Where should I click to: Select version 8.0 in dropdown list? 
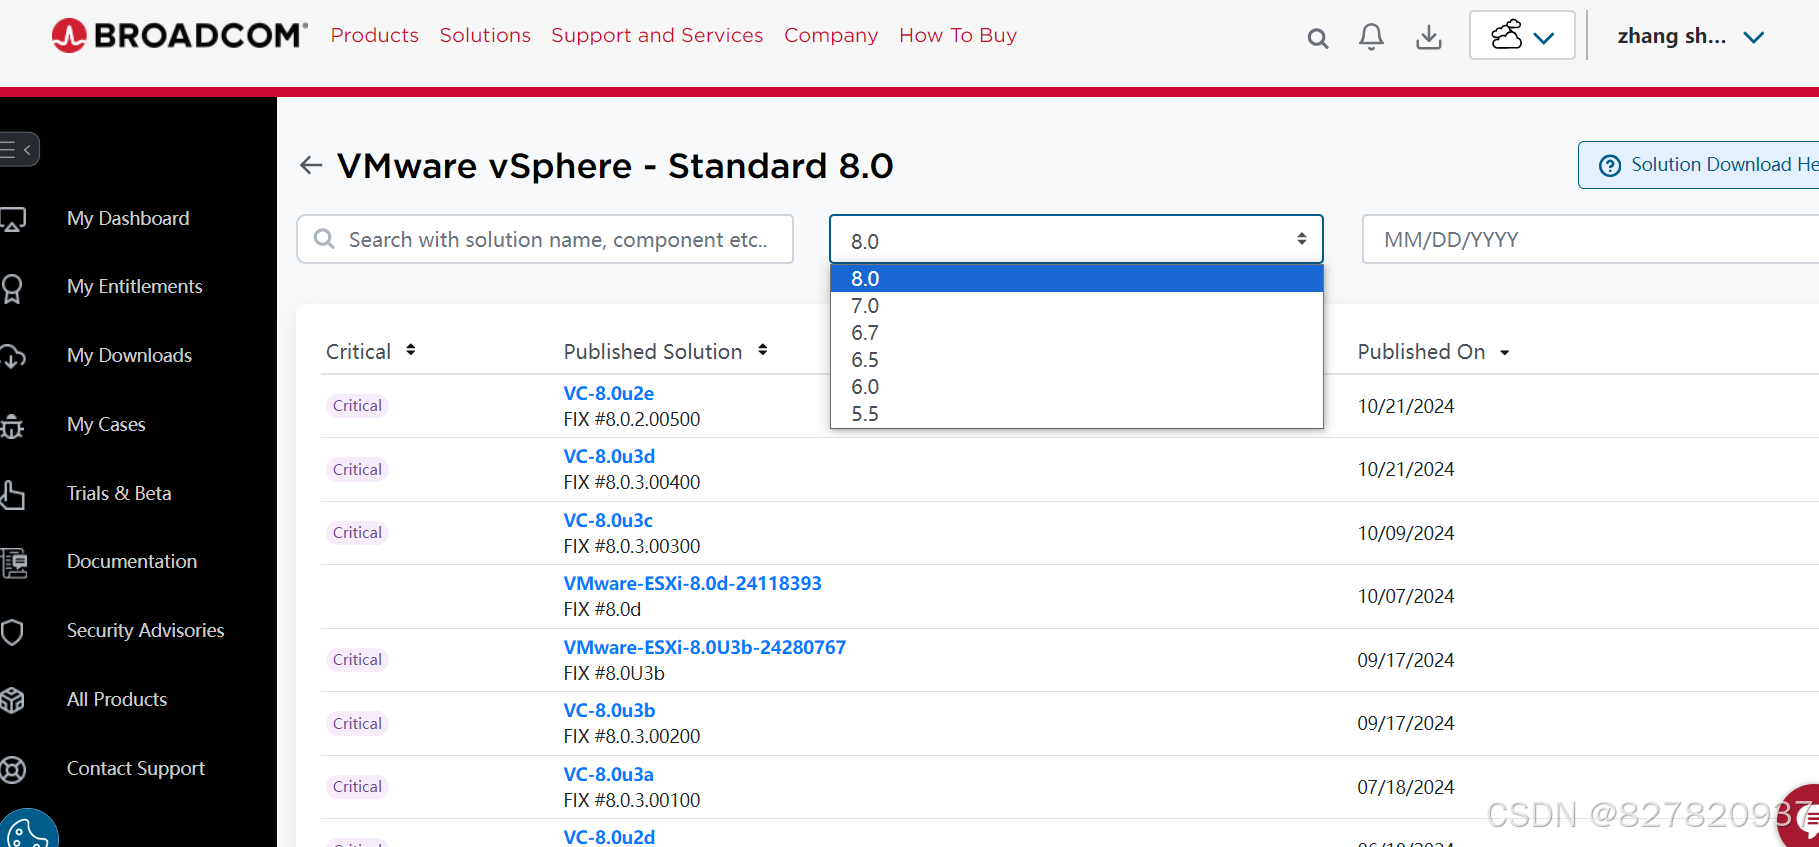click(1076, 279)
